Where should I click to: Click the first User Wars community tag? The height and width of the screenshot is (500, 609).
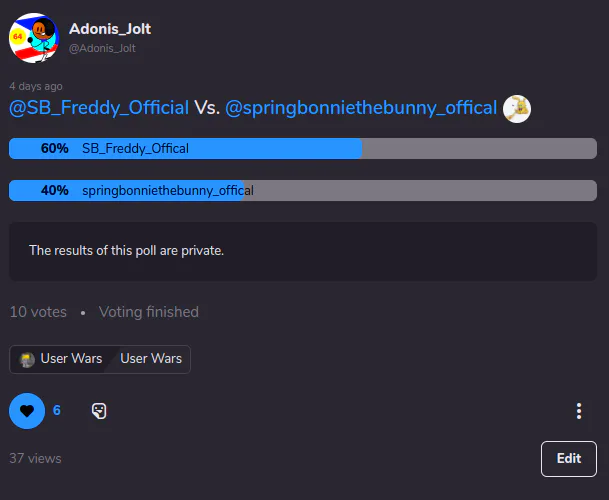click(61, 359)
